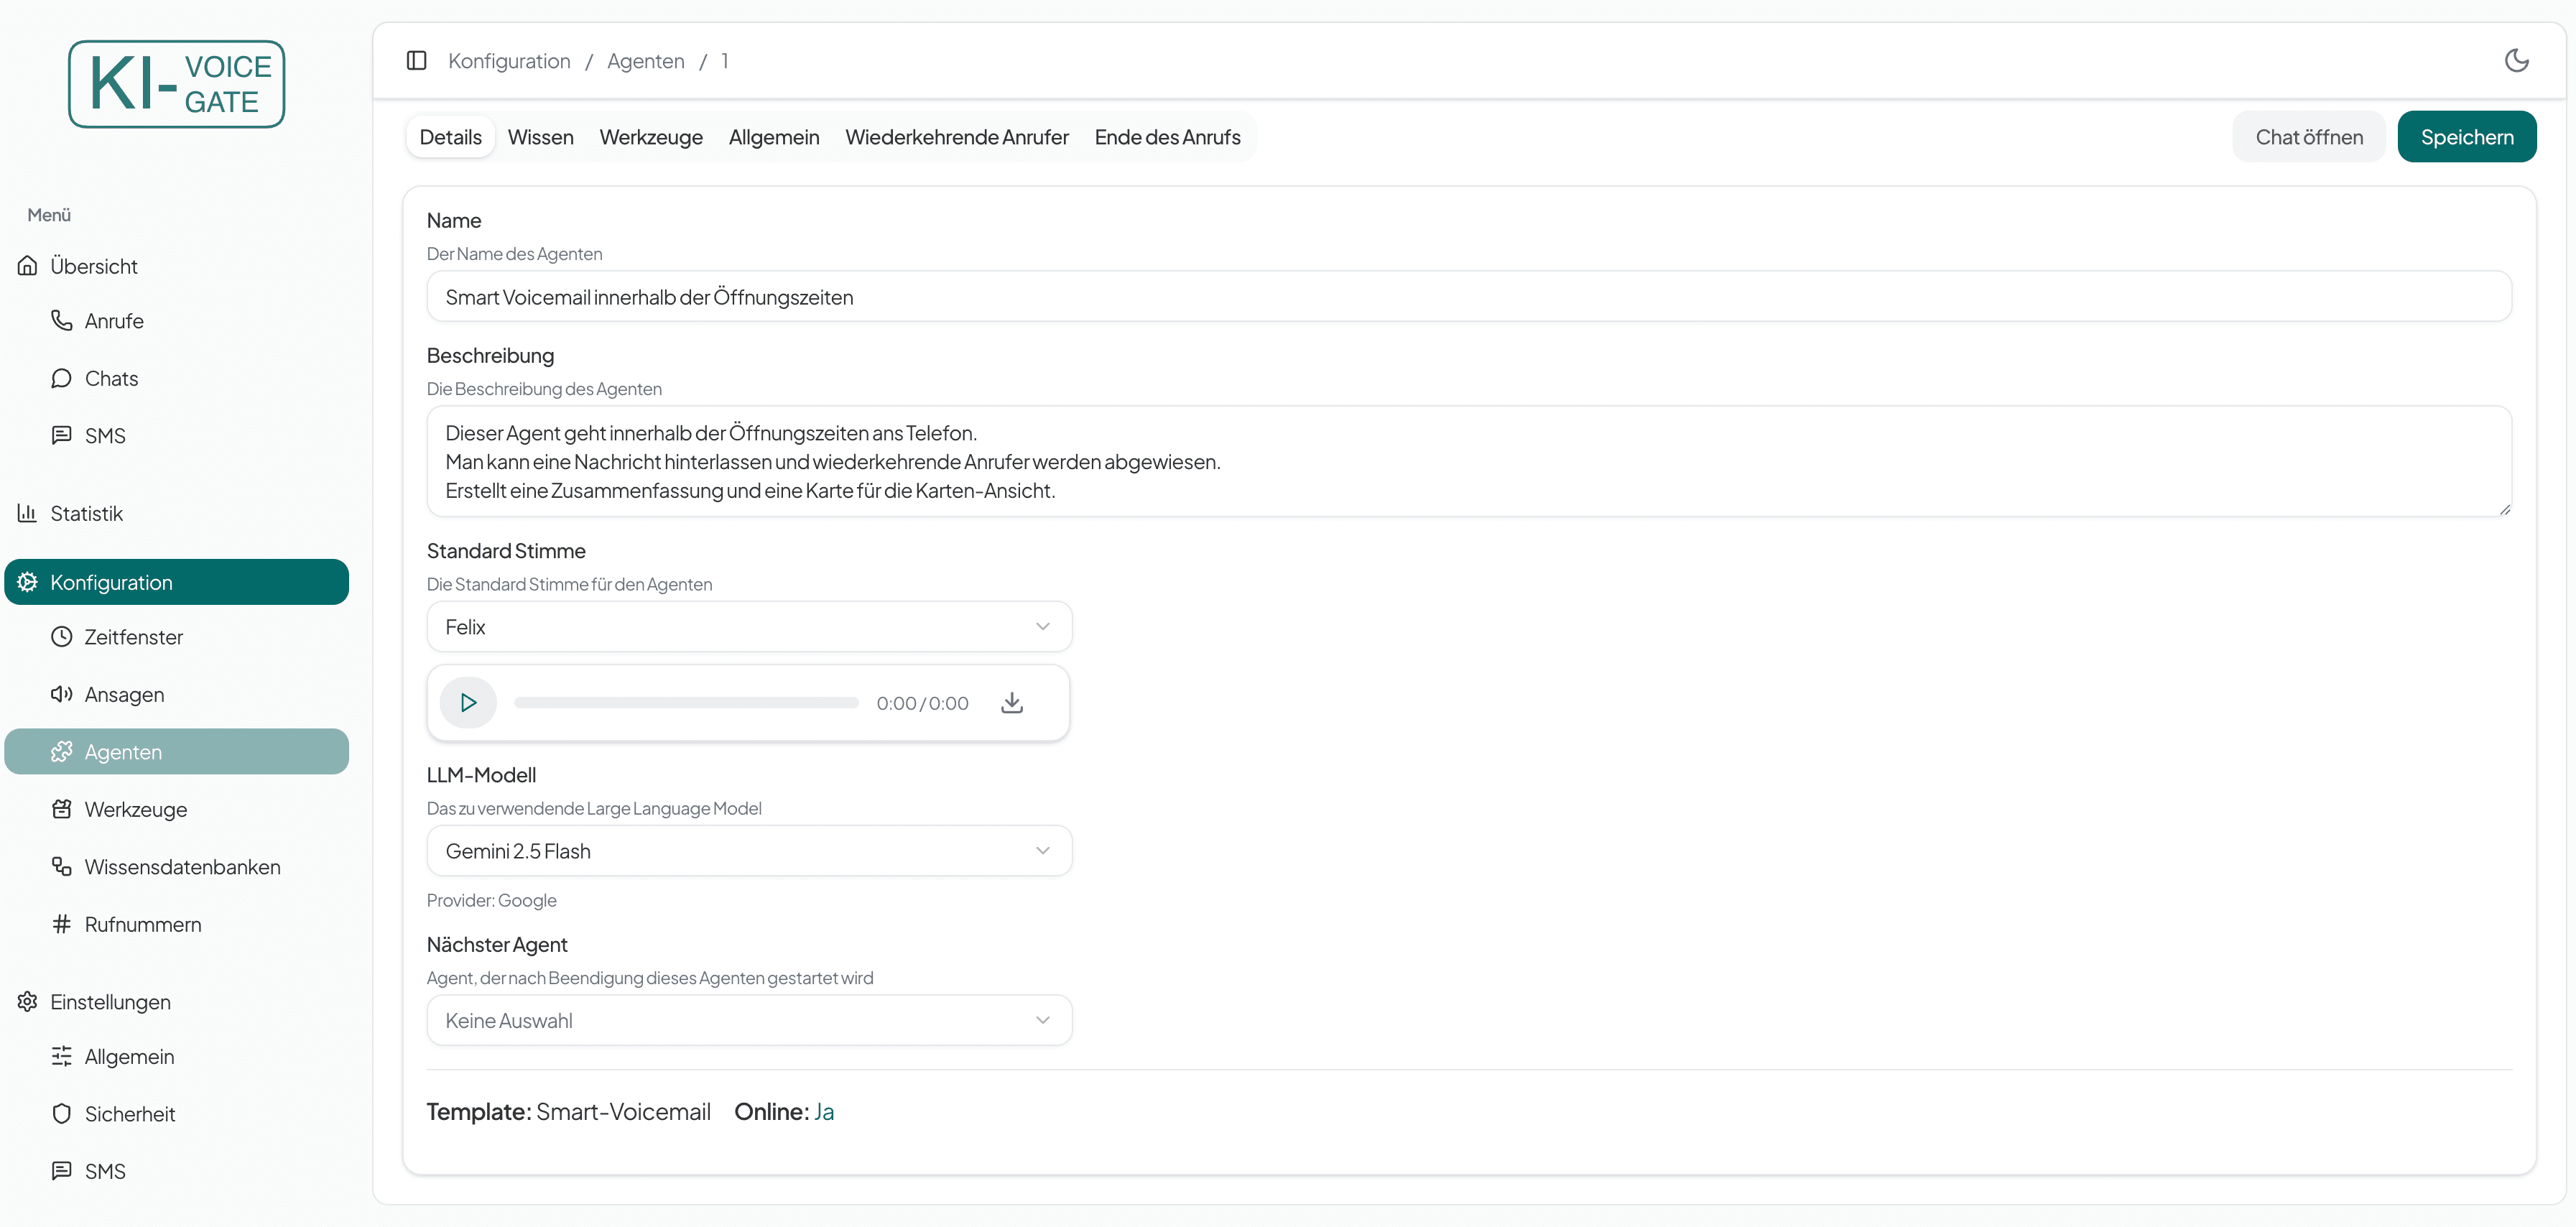Play the Felix voice sample
Image resolution: width=2576 pixels, height=1227 pixels.
point(468,703)
